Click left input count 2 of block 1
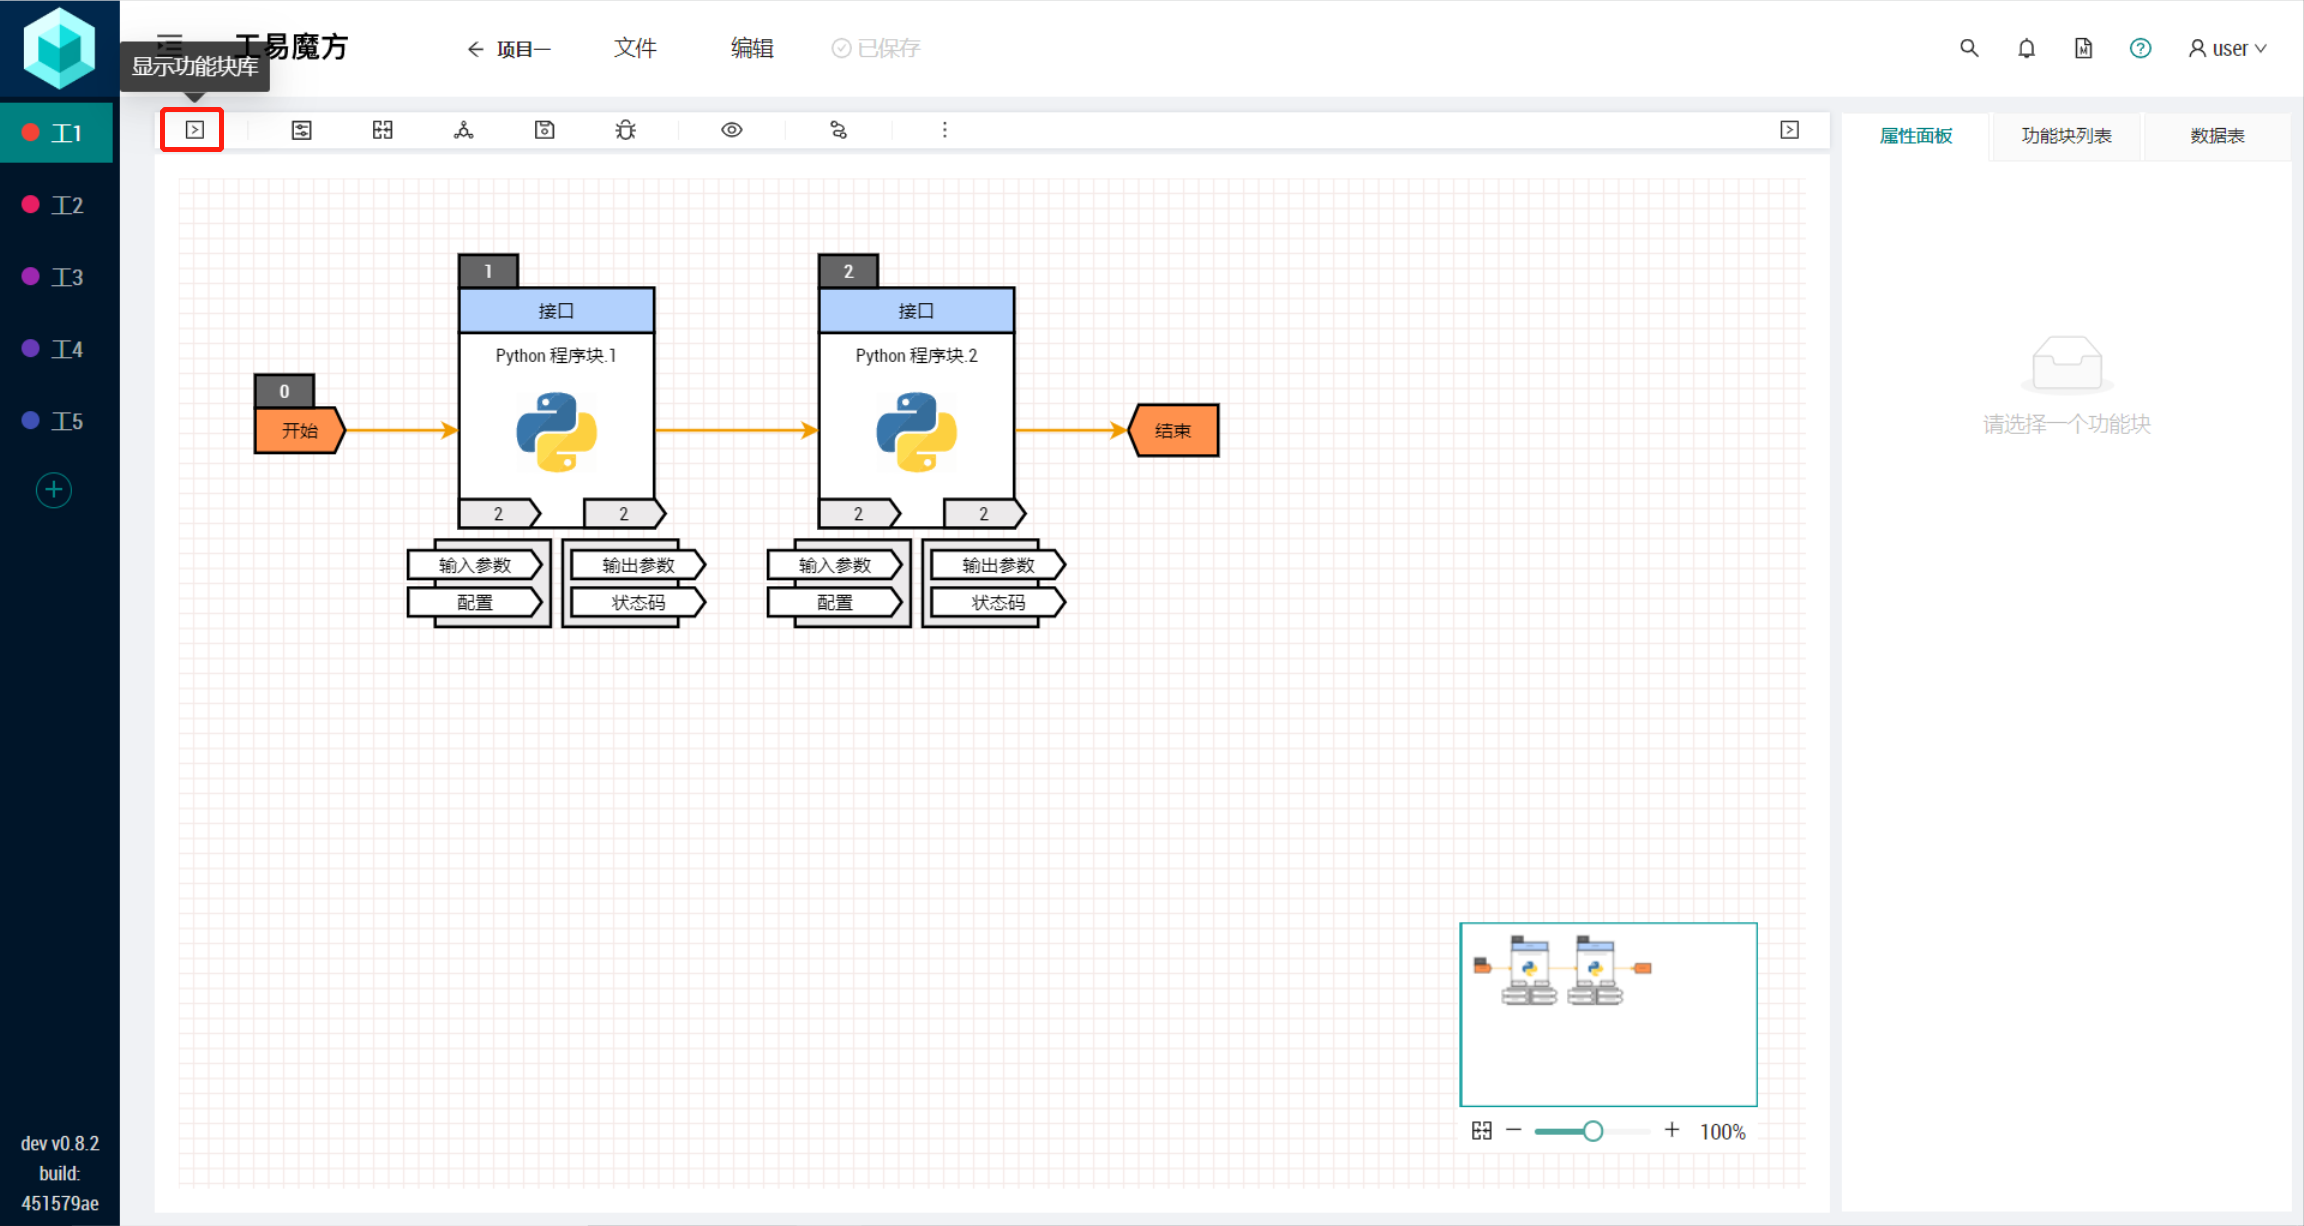The height and width of the screenshot is (1226, 2304). coord(499,514)
